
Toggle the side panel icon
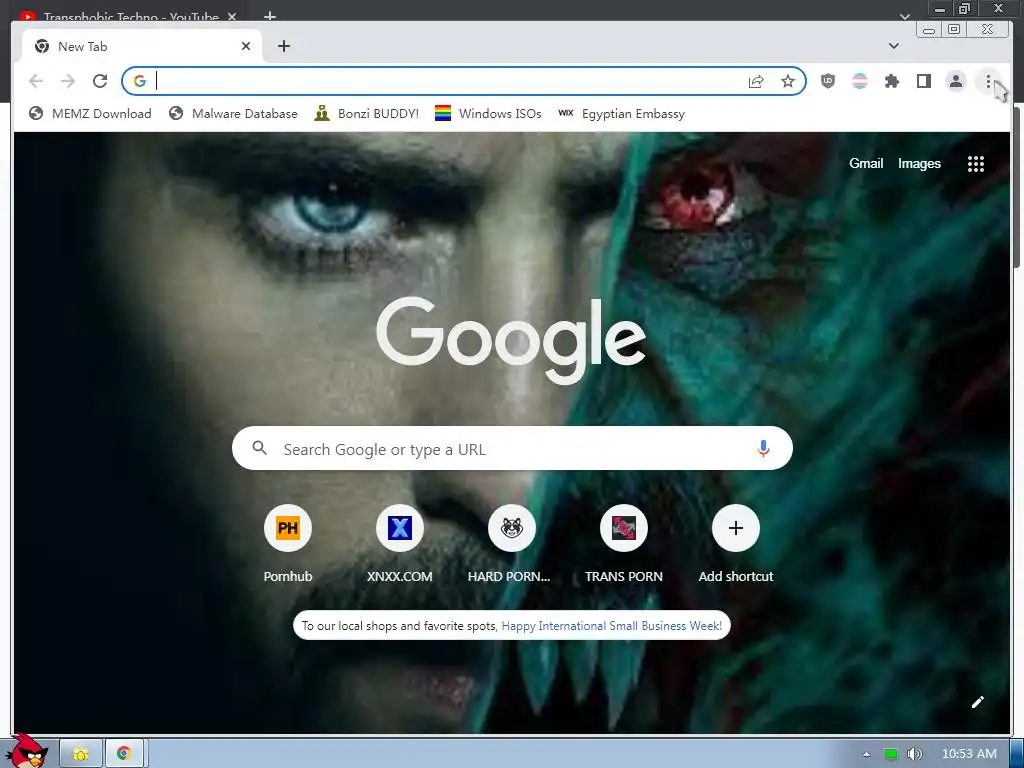click(x=924, y=81)
